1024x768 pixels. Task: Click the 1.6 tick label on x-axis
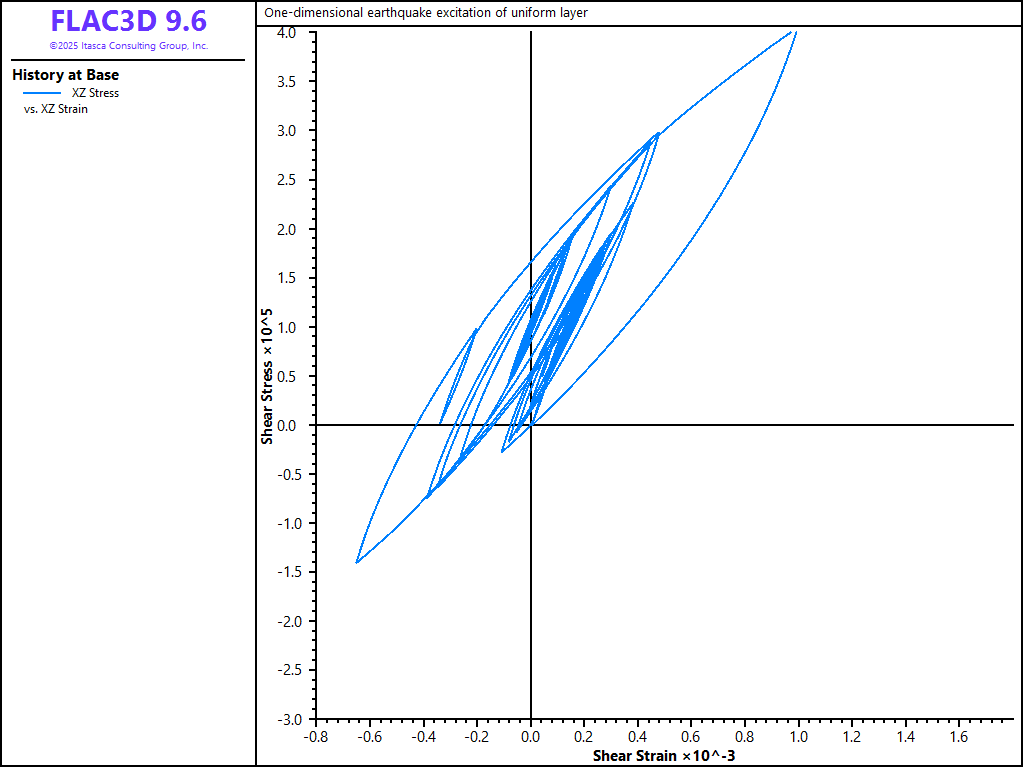tap(959, 736)
